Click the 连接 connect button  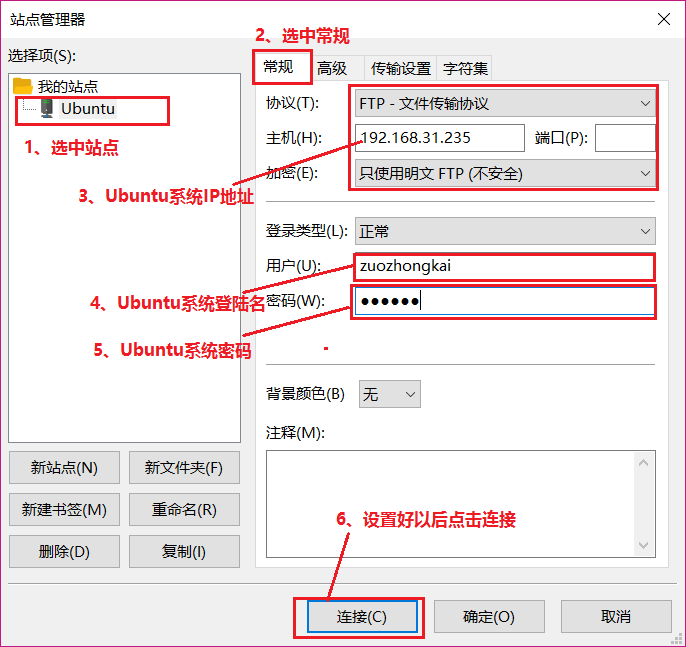coord(362,616)
